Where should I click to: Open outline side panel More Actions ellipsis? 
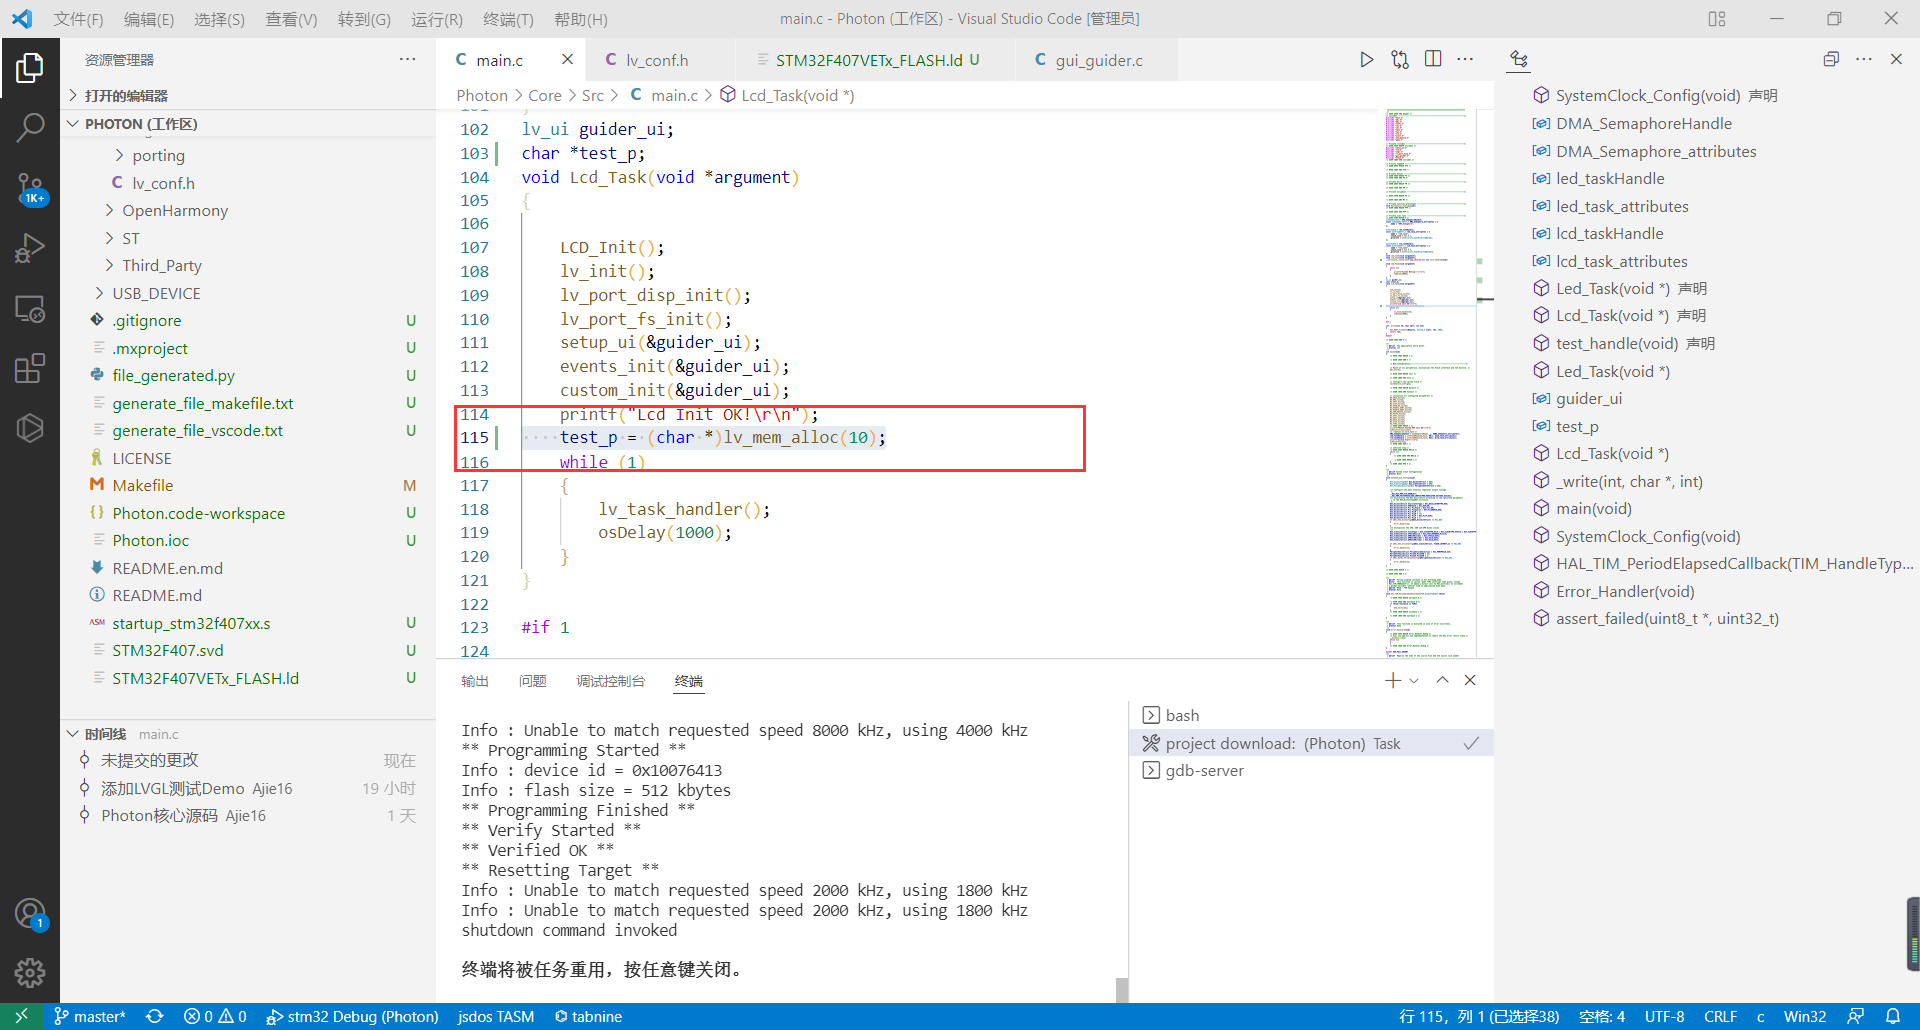(1864, 60)
